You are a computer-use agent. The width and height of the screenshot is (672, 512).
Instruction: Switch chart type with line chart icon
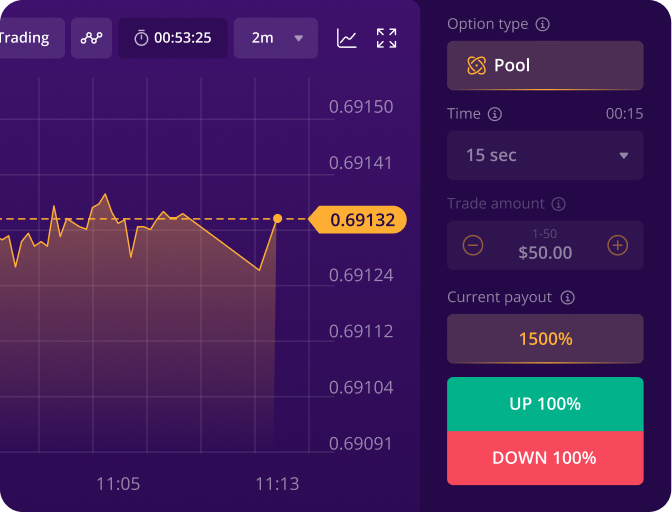coord(347,38)
